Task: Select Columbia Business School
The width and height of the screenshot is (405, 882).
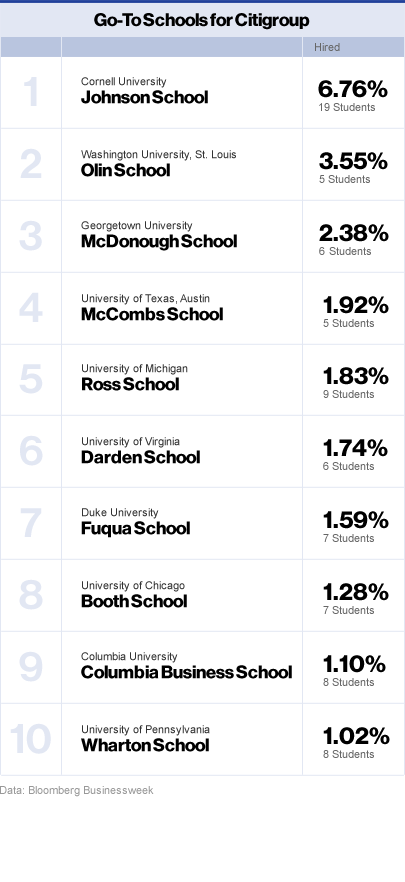Action: click(x=187, y=672)
